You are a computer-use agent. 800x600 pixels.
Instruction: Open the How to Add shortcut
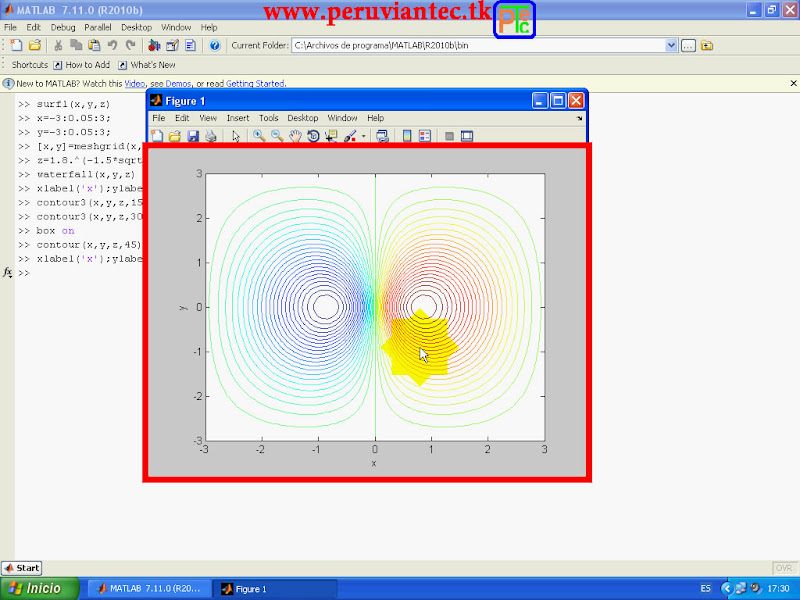82,65
